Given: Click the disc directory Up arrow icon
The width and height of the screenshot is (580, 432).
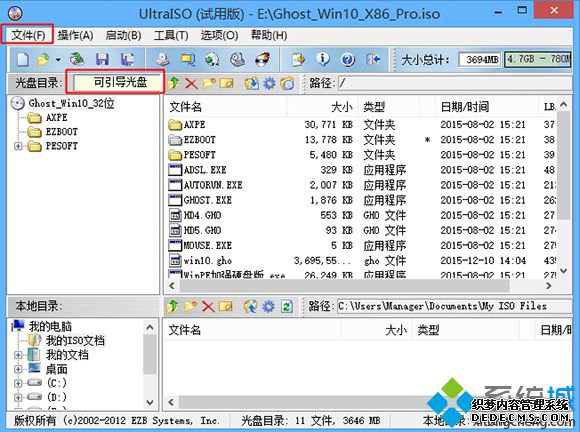Looking at the screenshot, I should pyautogui.click(x=173, y=83).
